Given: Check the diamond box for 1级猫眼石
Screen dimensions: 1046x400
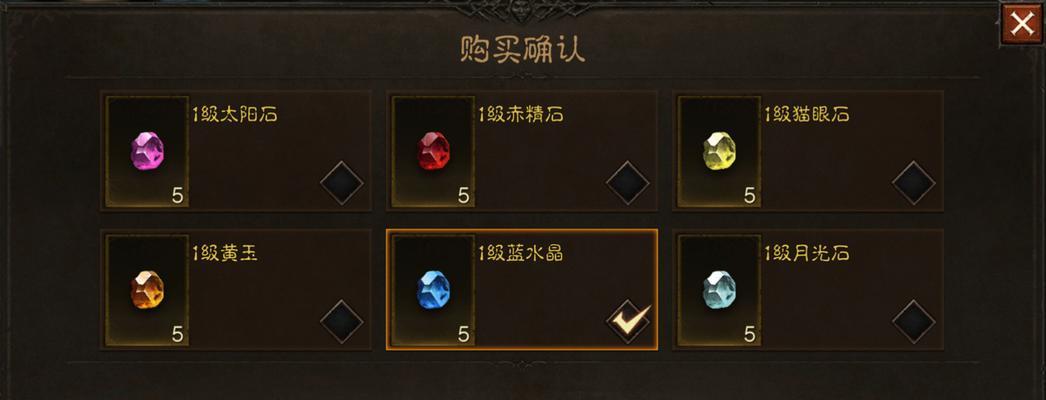Looking at the screenshot, I should click(x=914, y=183).
